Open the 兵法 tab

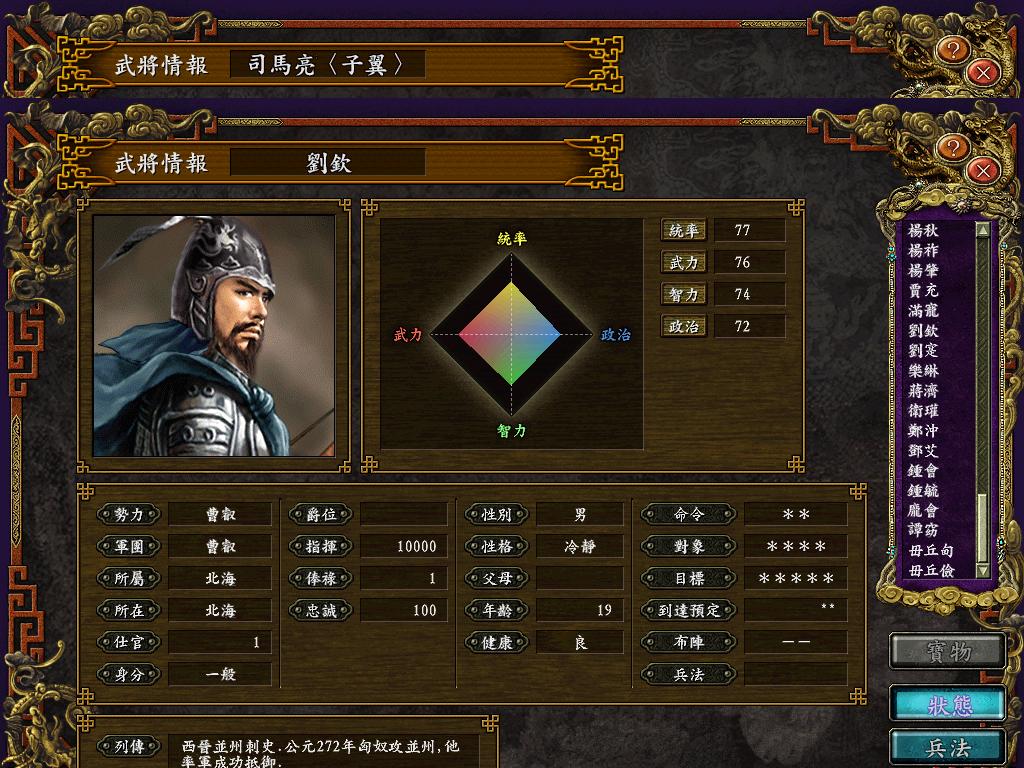pyautogui.click(x=948, y=748)
